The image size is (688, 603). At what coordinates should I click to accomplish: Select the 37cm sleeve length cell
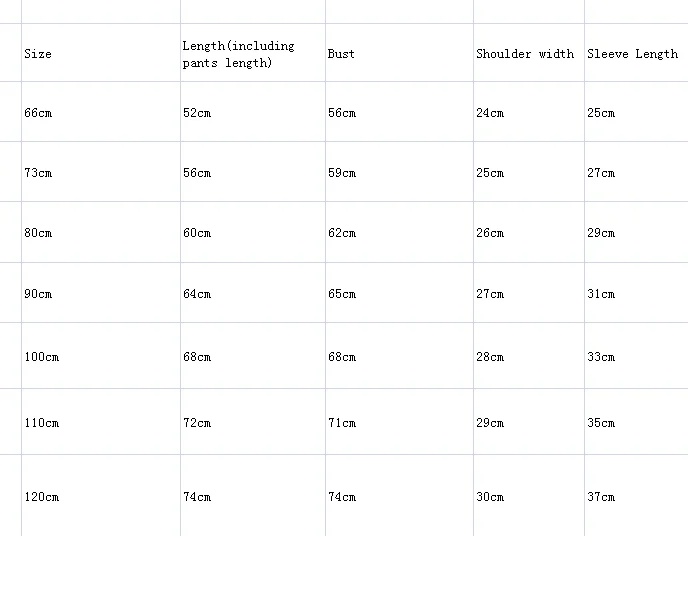click(x=636, y=496)
